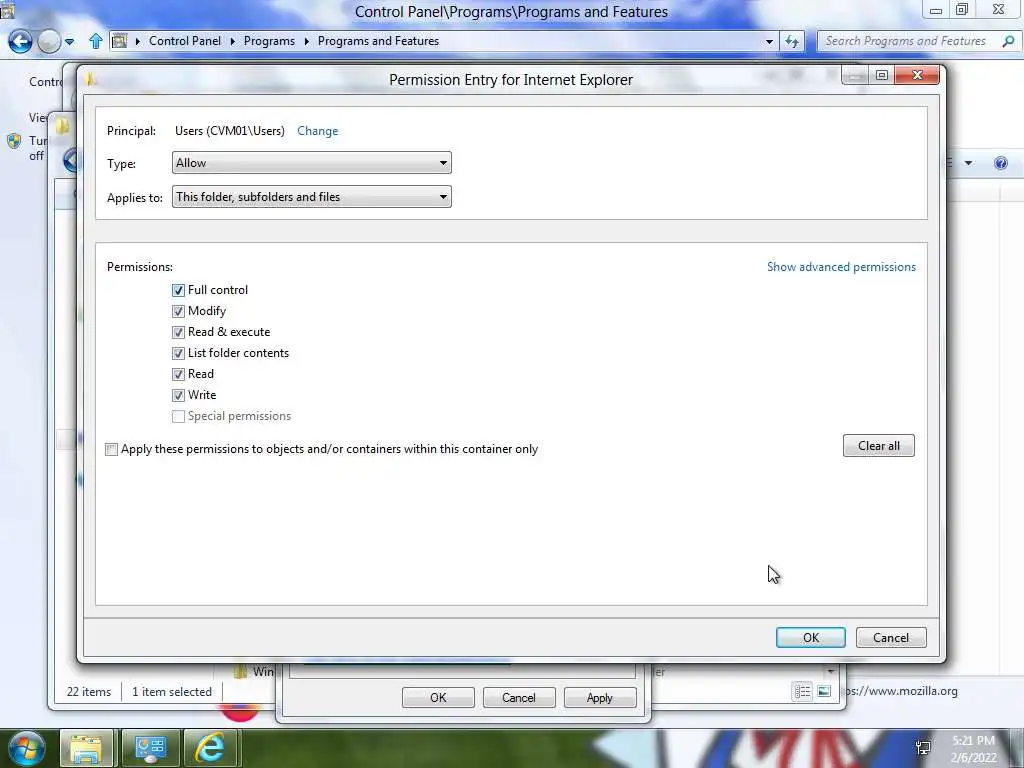Click the up arrow navigation icon
The image size is (1024, 768).
coord(95,41)
